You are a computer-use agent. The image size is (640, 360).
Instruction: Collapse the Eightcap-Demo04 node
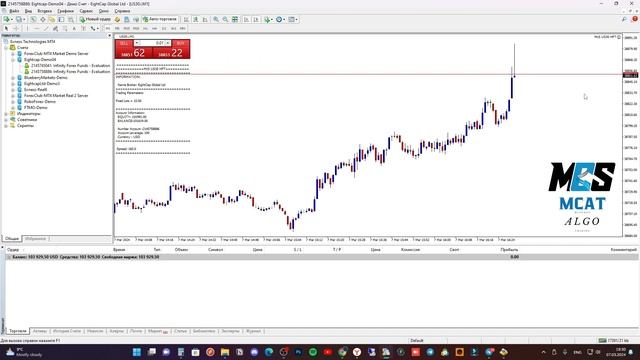point(13,60)
